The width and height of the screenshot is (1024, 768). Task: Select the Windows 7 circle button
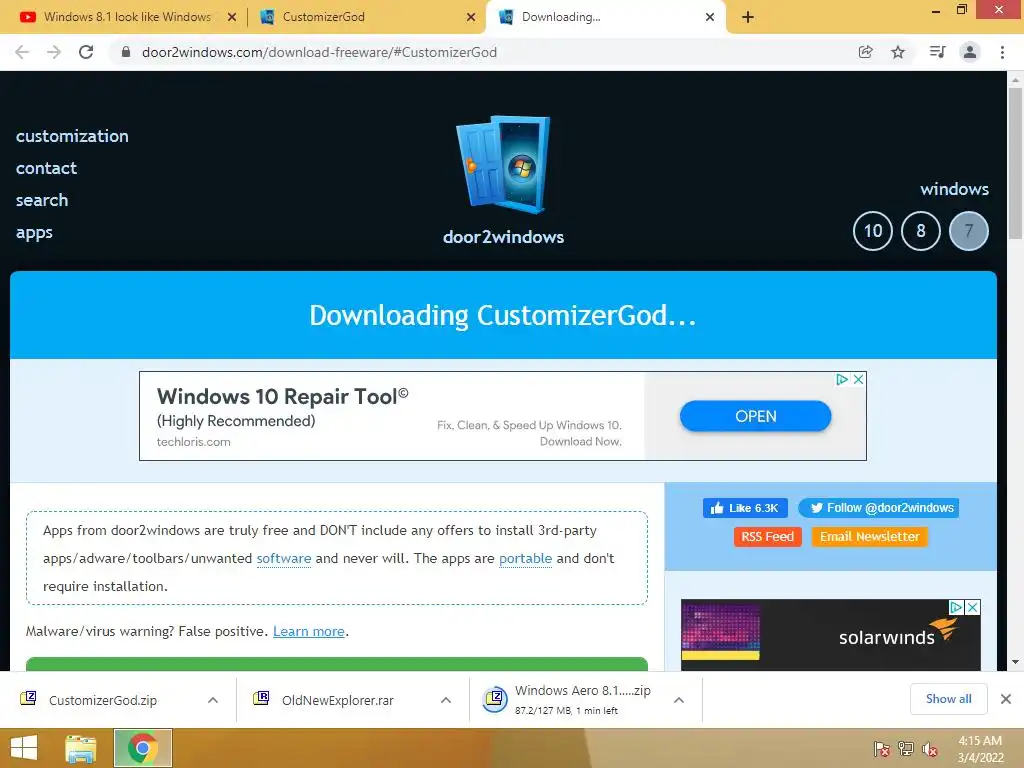point(968,231)
